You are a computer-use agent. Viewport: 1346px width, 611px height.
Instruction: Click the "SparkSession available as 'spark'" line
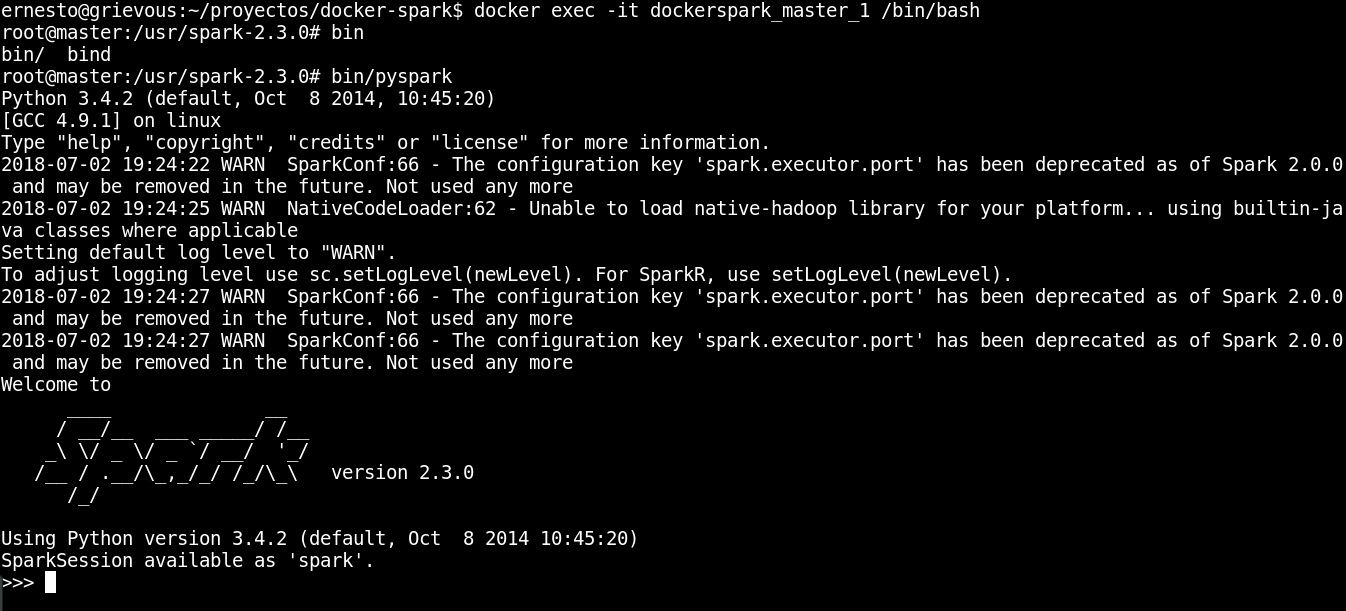point(188,561)
